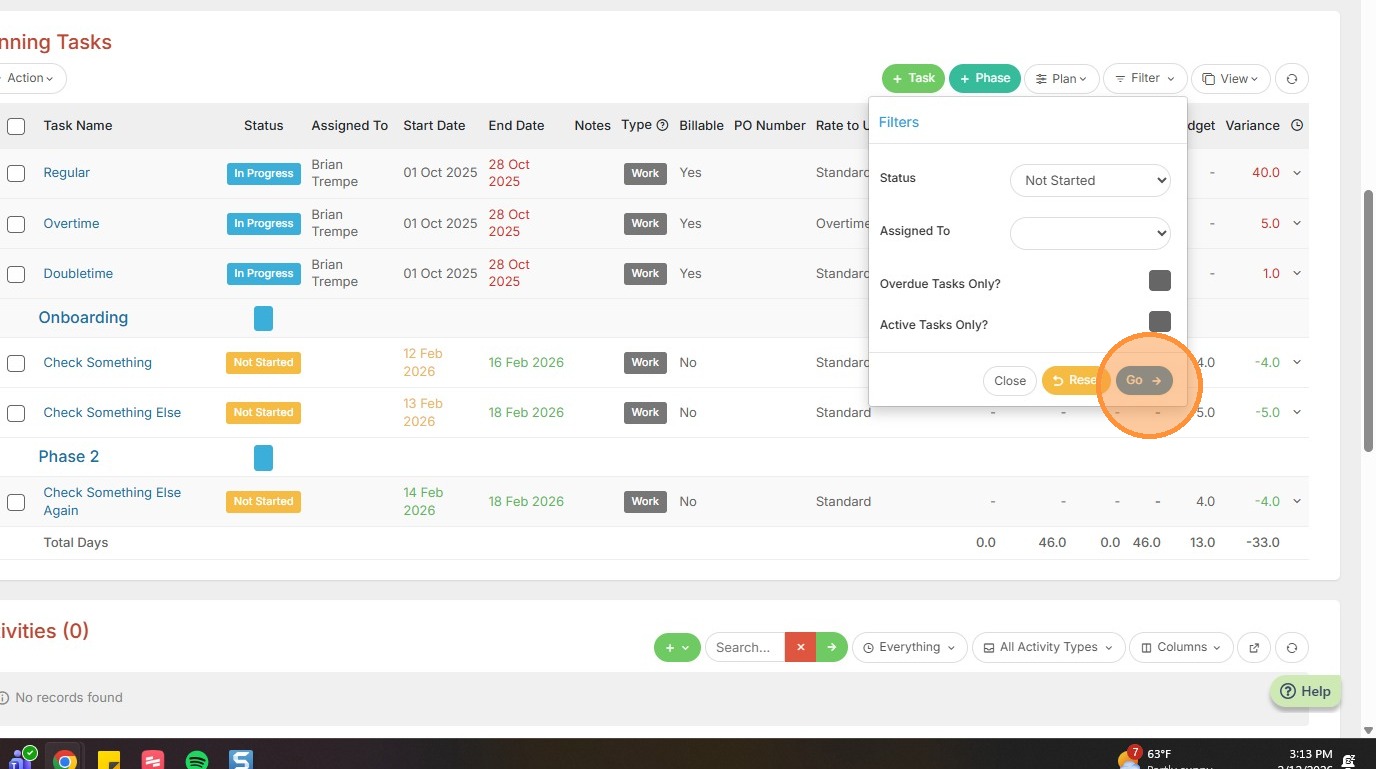1376x769 pixels.
Task: Open the activities export icon
Action: (x=1254, y=648)
